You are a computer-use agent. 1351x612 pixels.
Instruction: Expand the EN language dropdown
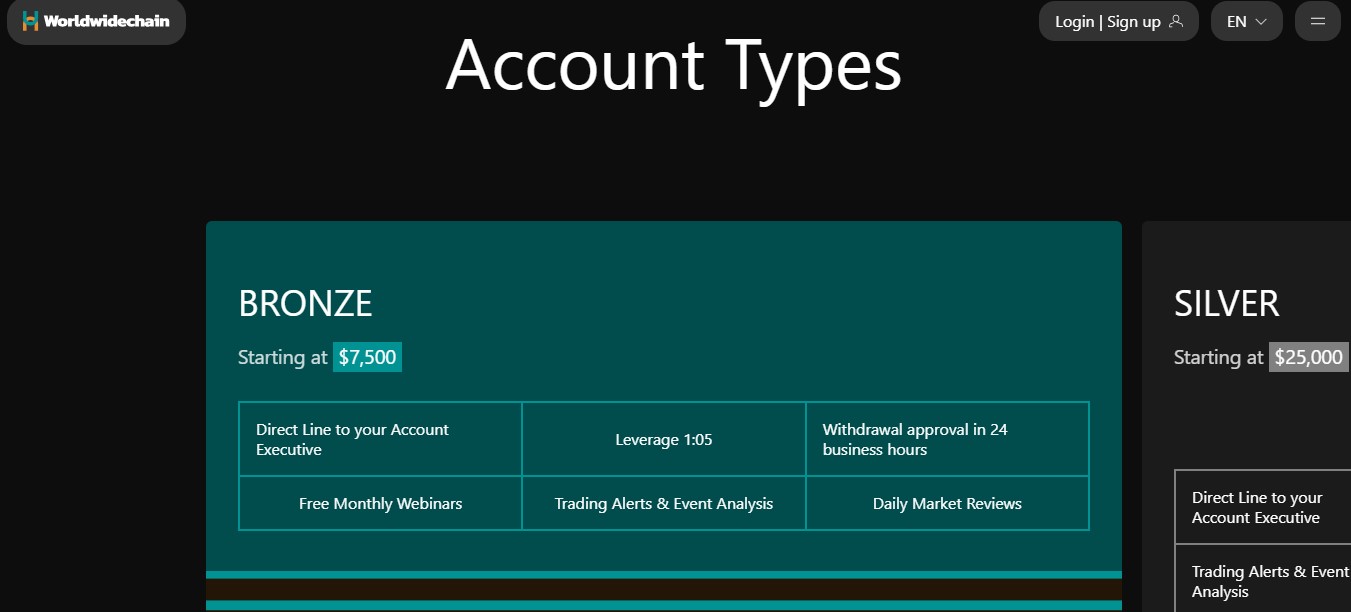1246,21
